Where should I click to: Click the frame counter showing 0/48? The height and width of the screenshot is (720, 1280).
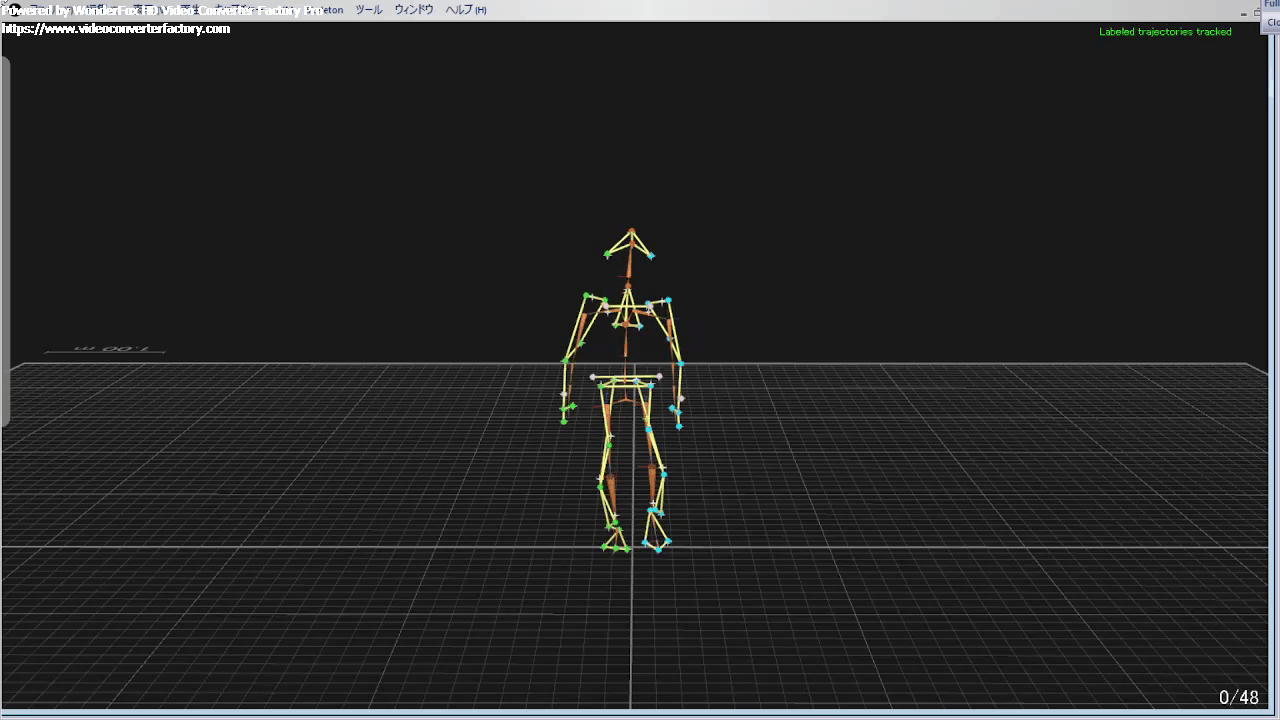(x=1238, y=697)
